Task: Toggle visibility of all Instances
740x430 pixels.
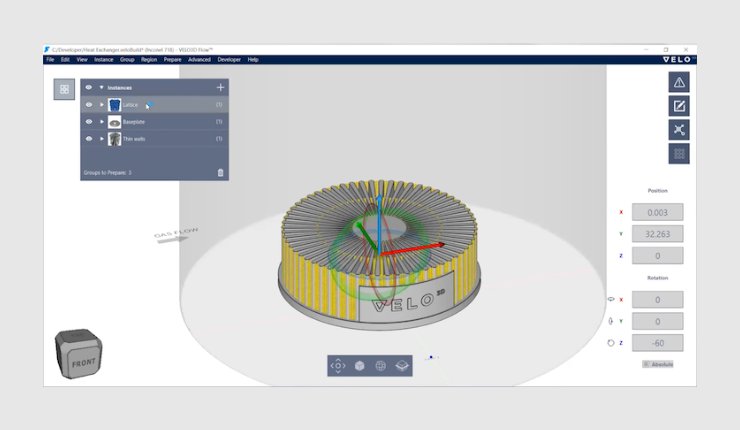Action: click(x=89, y=87)
